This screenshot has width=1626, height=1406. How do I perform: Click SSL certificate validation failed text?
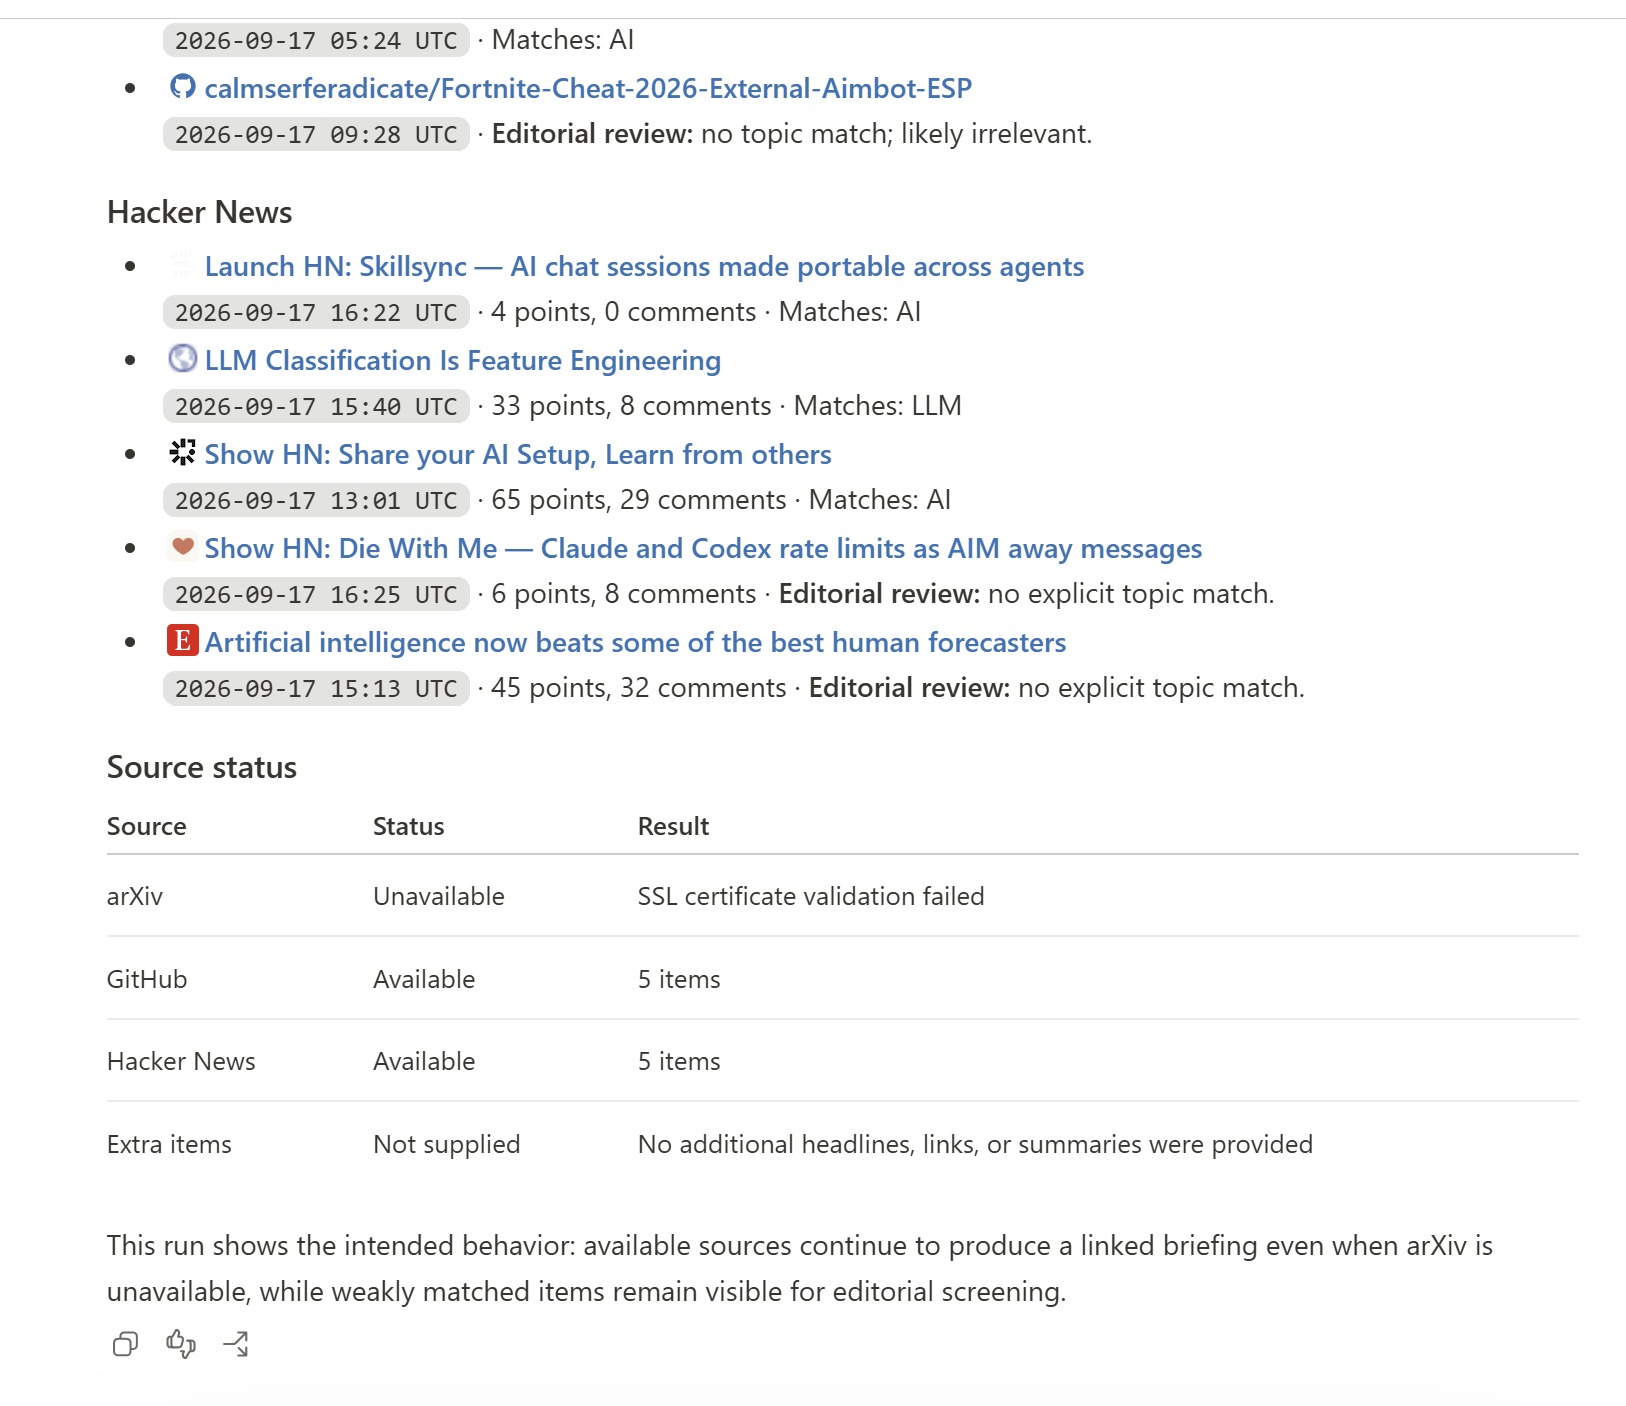pyautogui.click(x=811, y=897)
